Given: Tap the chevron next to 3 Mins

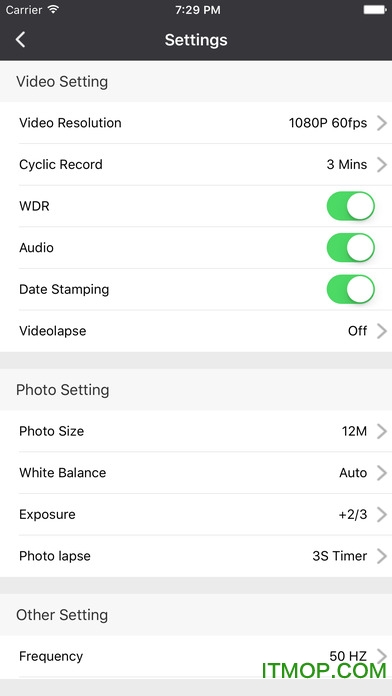Looking at the screenshot, I should 382,165.
